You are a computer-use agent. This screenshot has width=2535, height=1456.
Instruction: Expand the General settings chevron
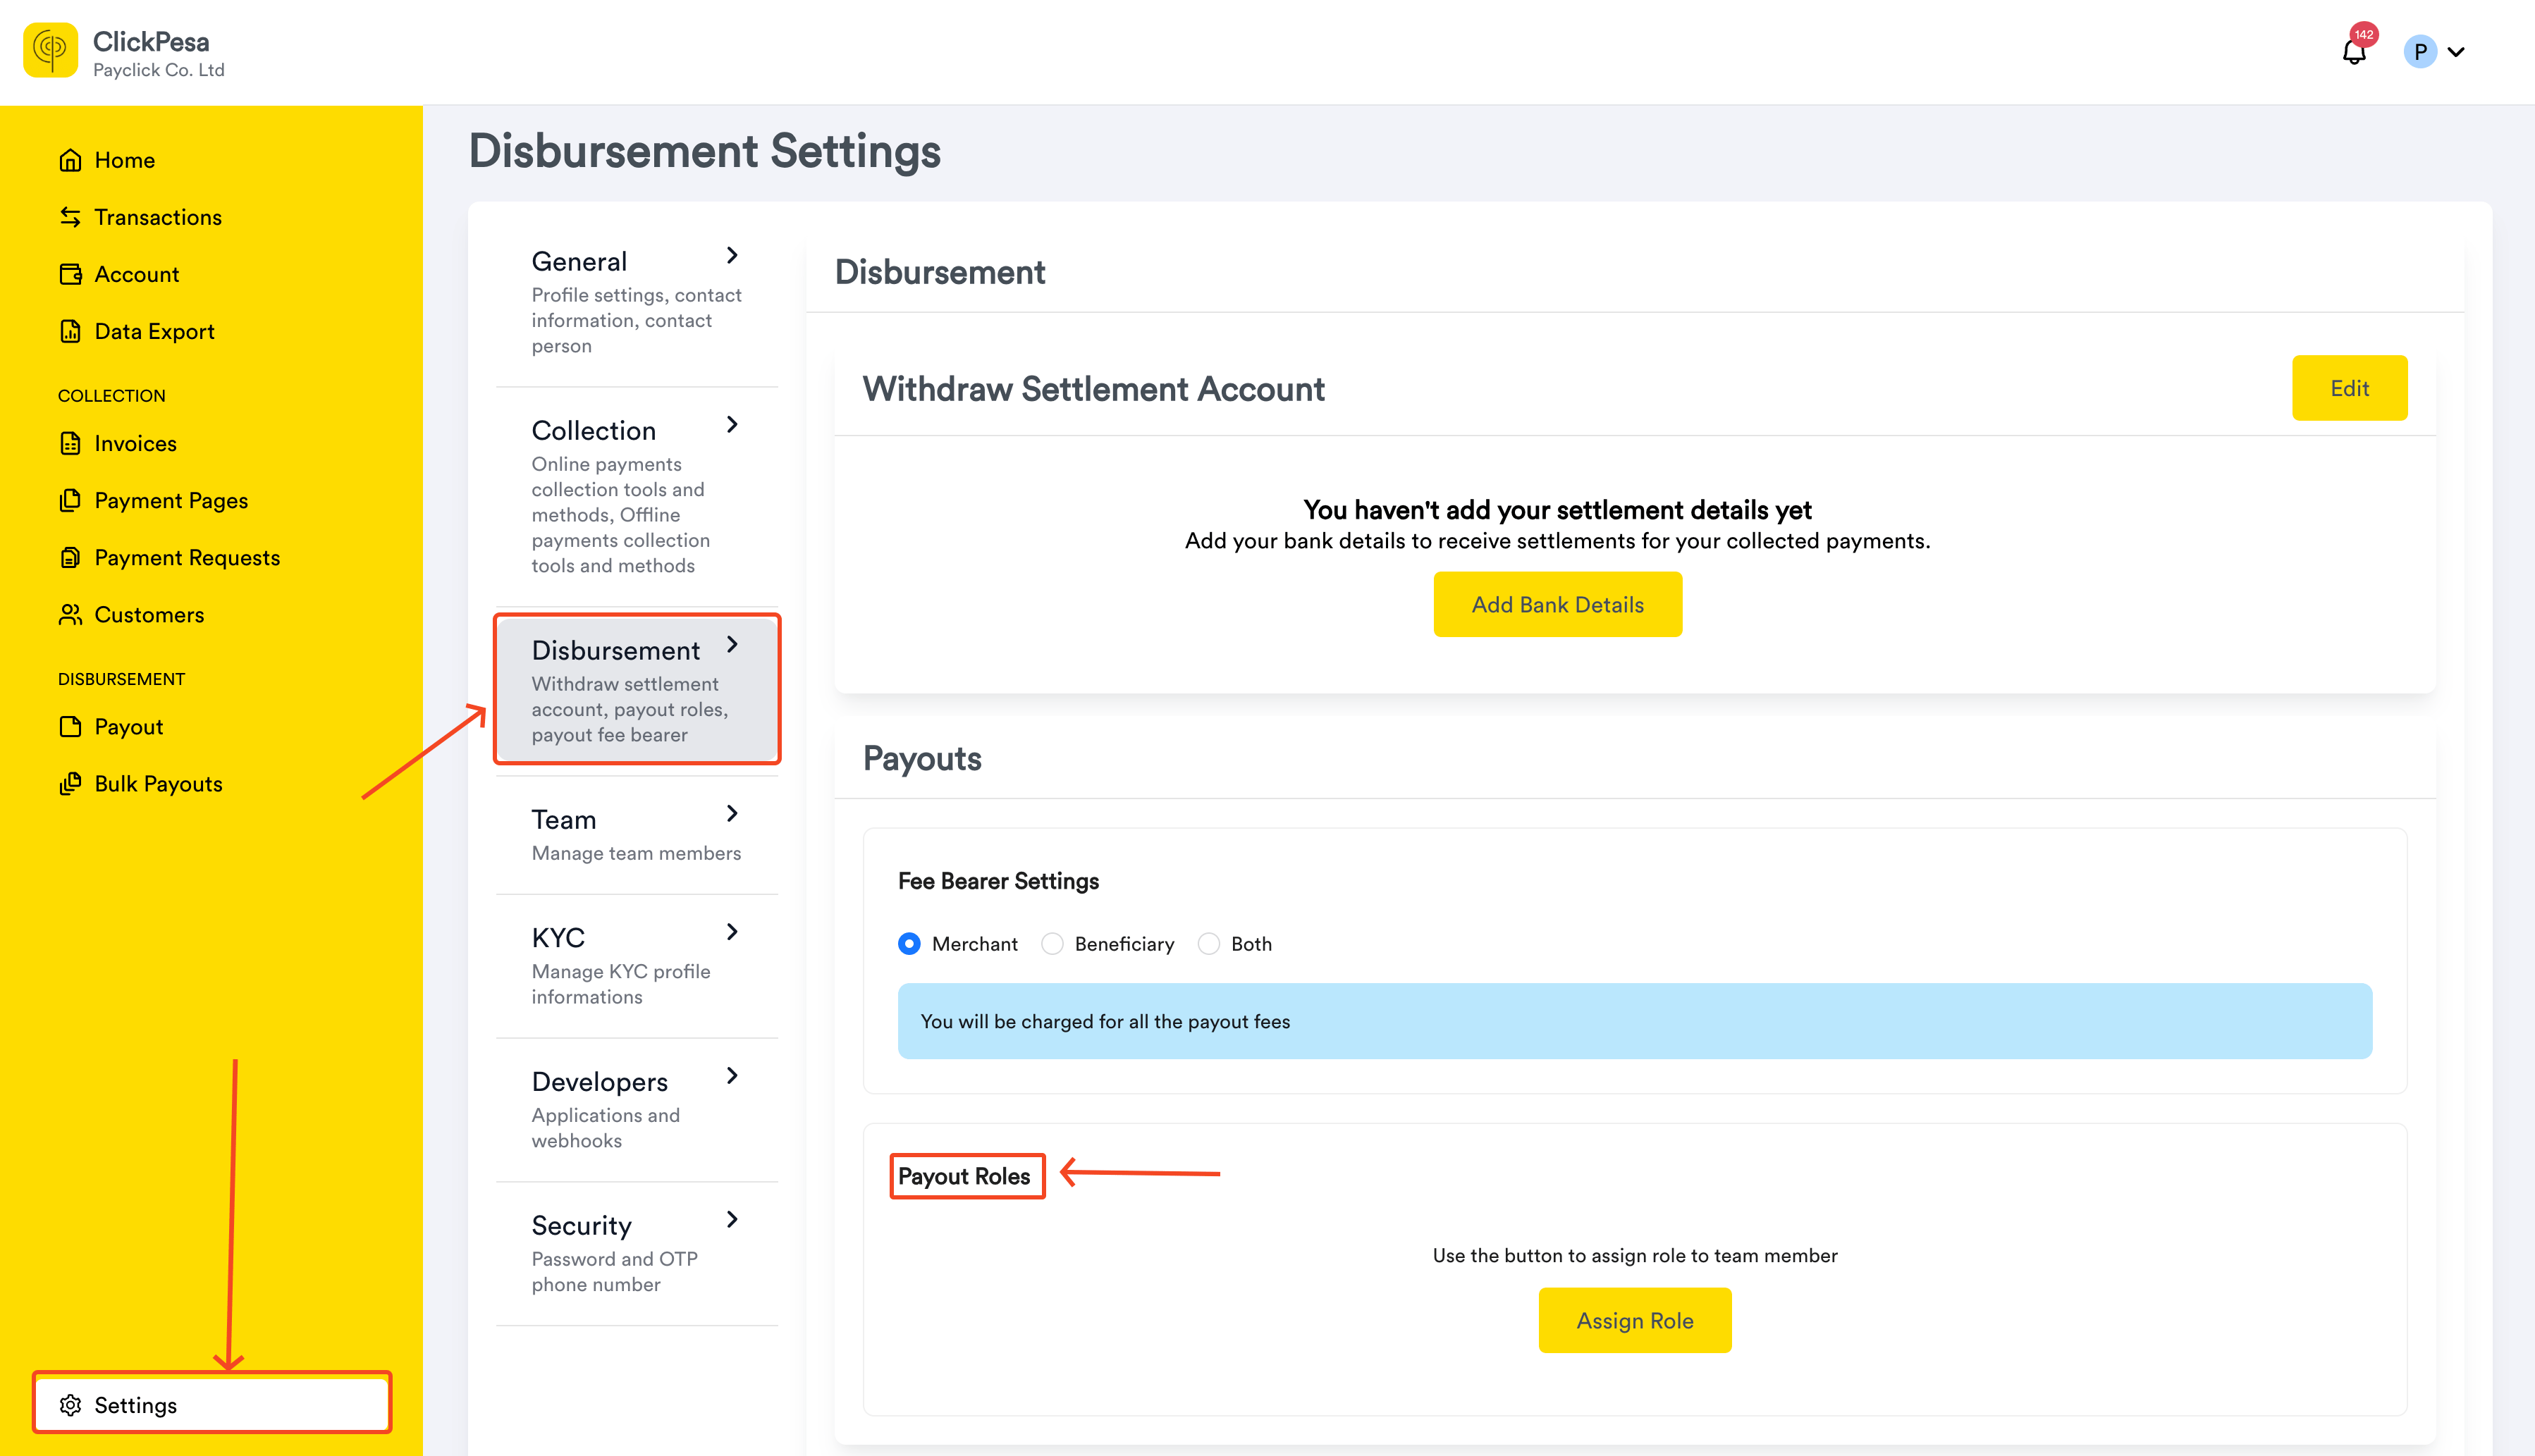[733, 256]
